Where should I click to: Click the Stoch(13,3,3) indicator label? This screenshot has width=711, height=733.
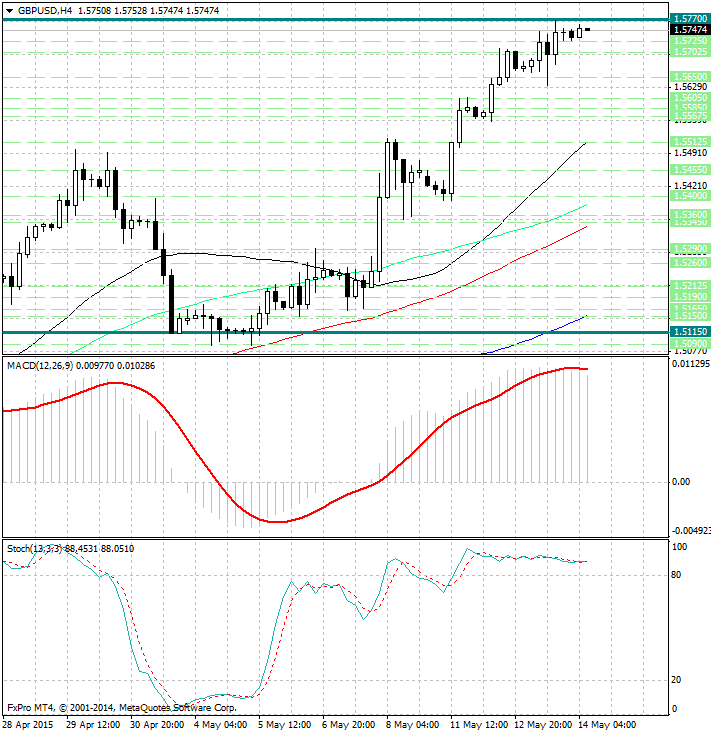point(34,548)
